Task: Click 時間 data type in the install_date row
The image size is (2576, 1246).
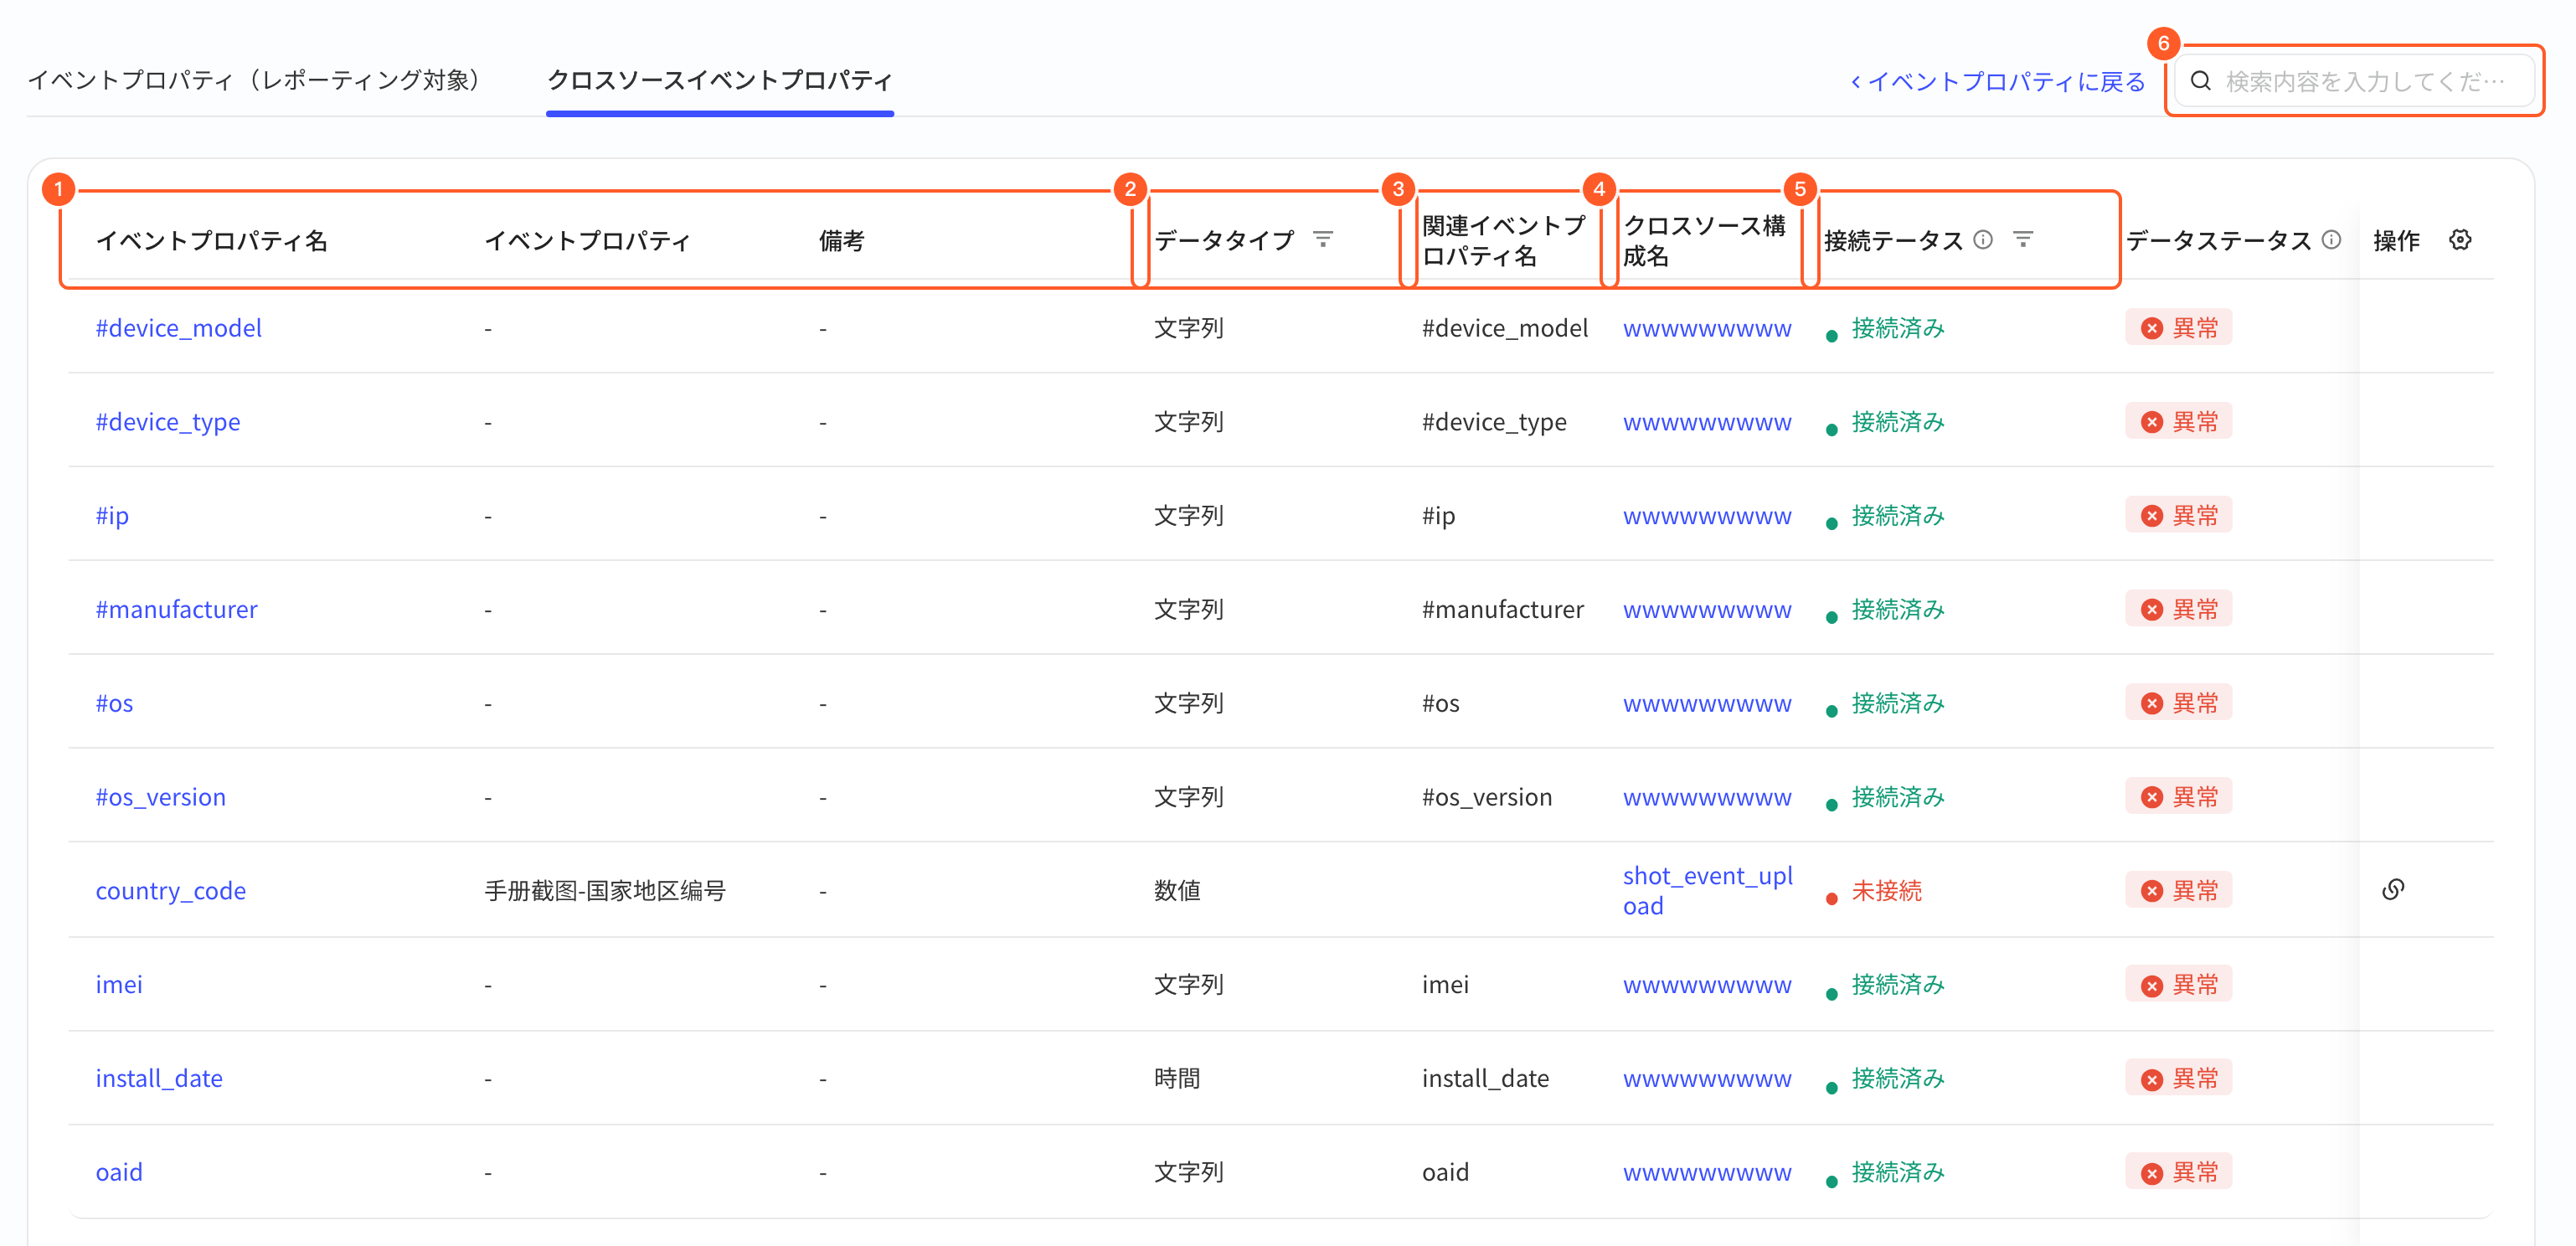Action: (1177, 1079)
